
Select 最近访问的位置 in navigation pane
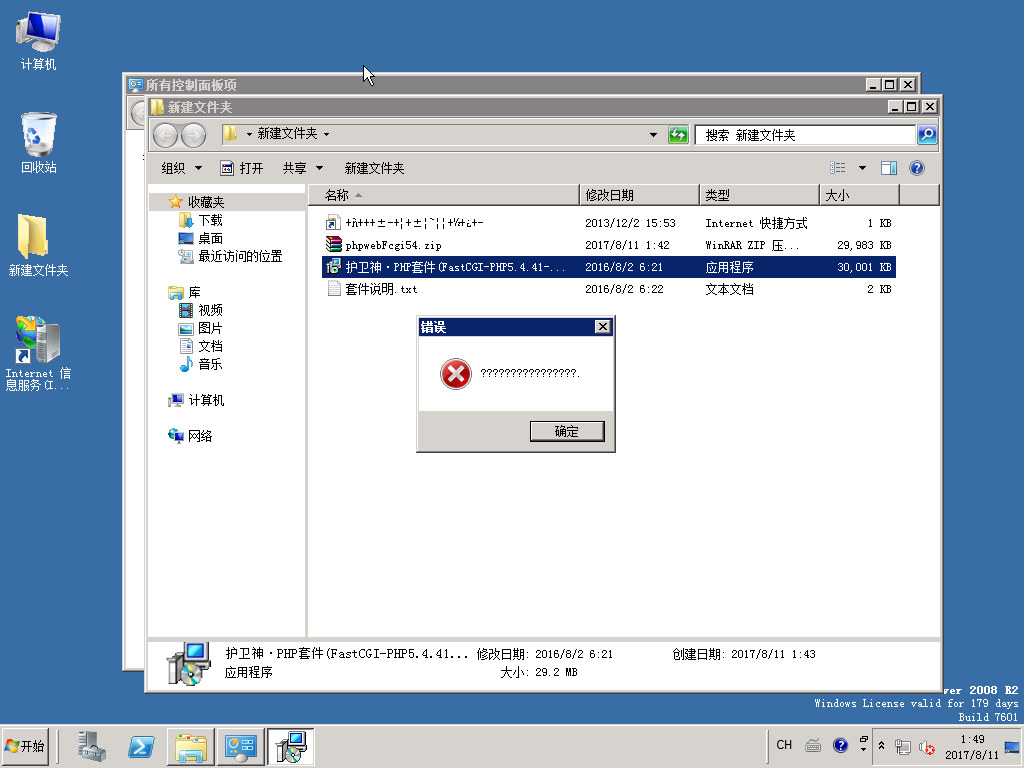240,256
